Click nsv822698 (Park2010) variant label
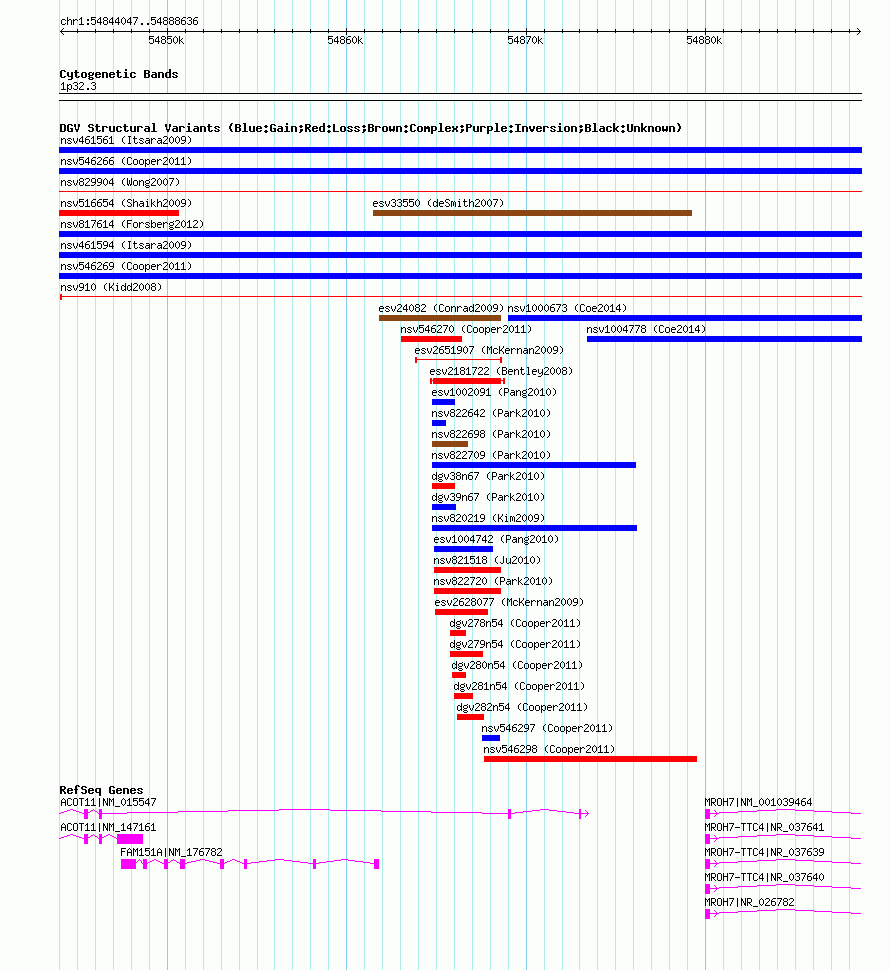Viewport: 890px width, 970px height. (x=491, y=435)
